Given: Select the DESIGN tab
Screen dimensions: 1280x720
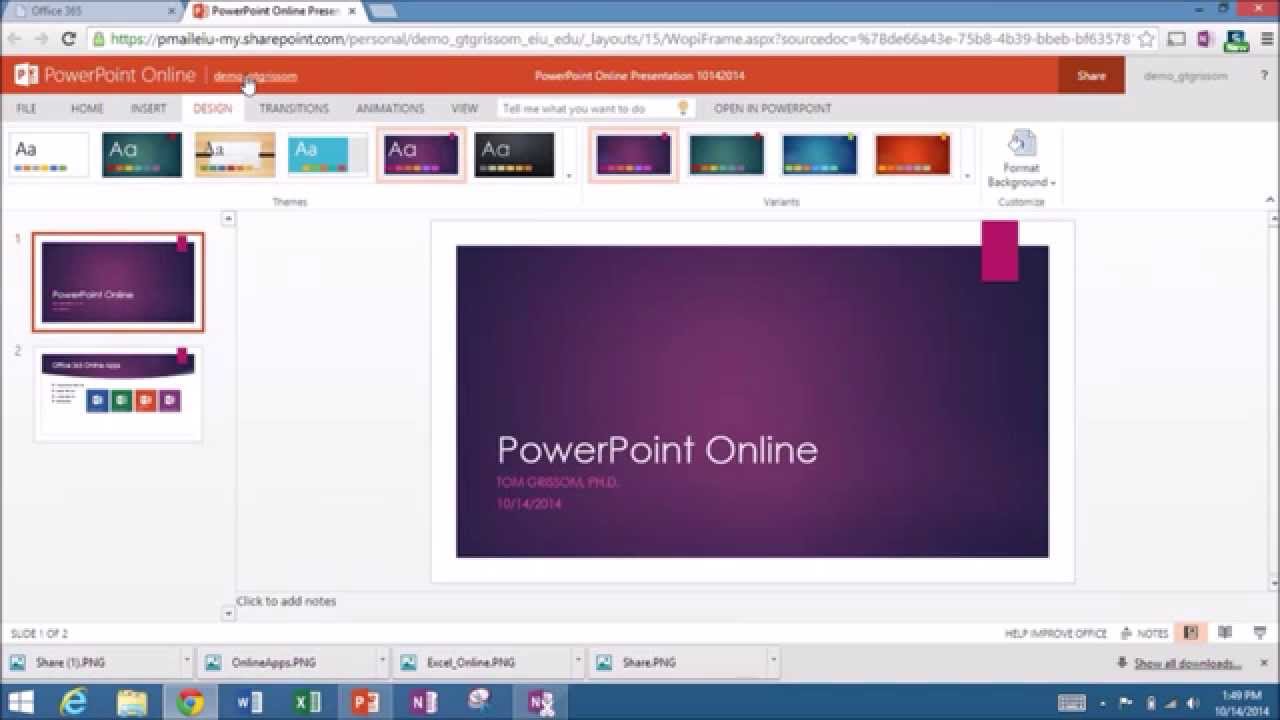Looking at the screenshot, I should pyautogui.click(x=212, y=108).
